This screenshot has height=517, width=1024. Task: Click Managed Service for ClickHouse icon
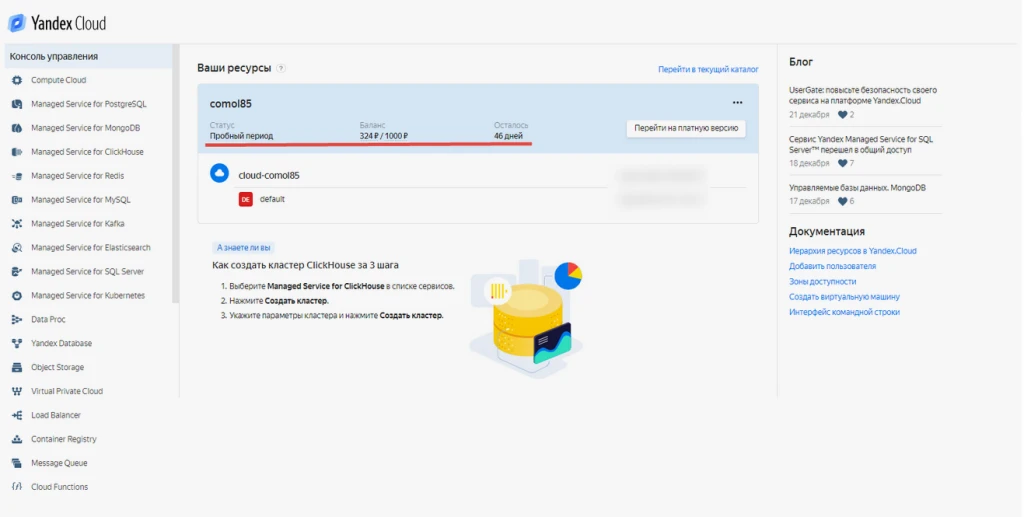coord(17,152)
